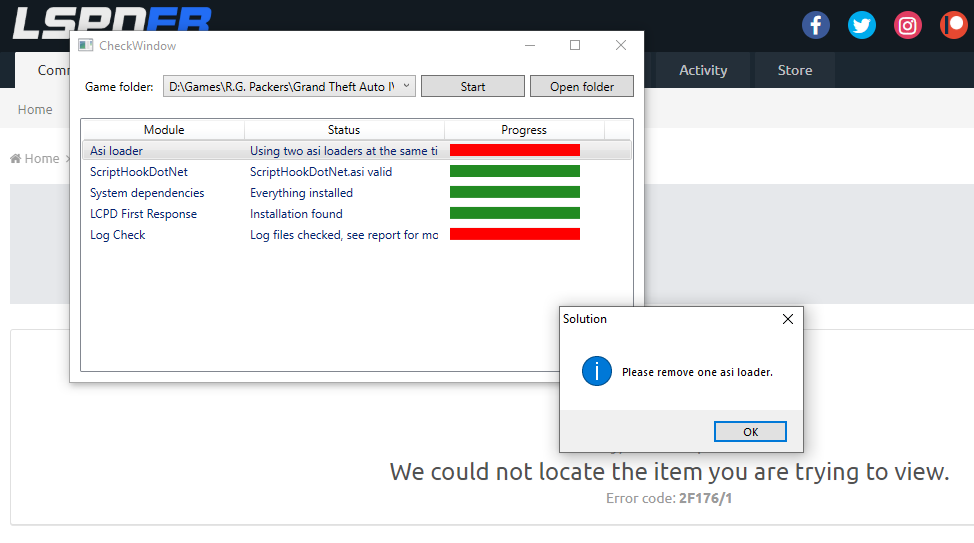974x543 pixels.
Task: Close the Solution dialog
Action: tap(788, 319)
